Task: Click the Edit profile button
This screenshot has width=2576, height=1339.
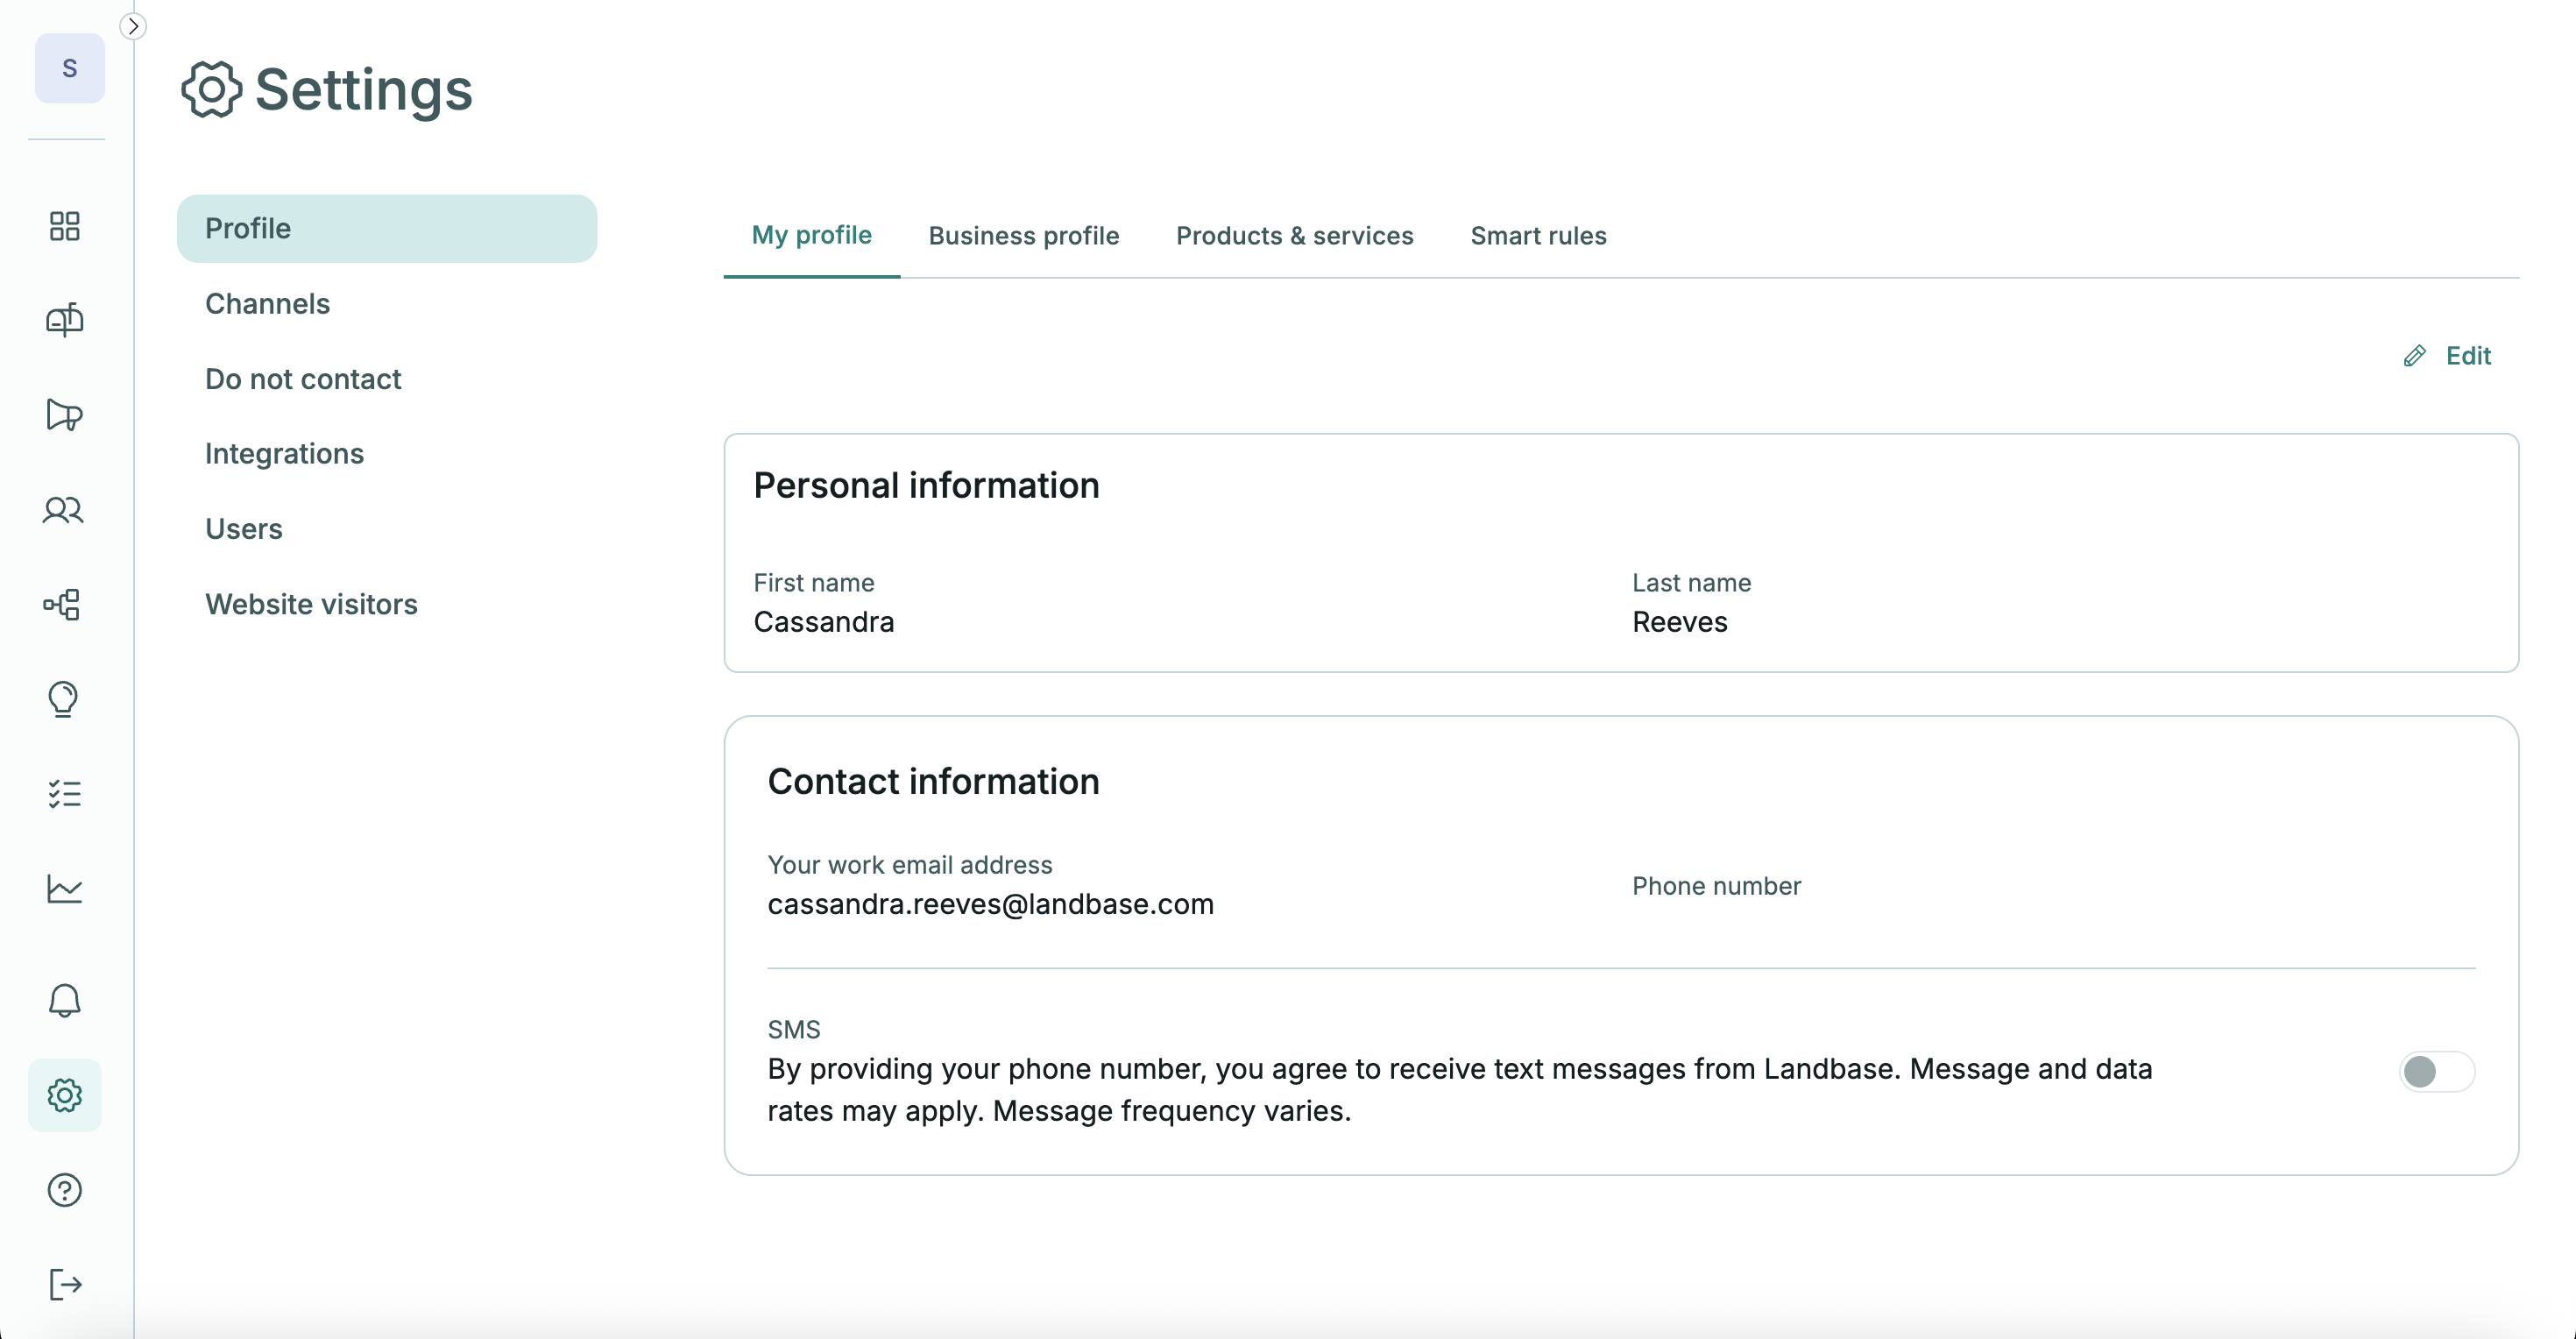Action: [x=2448, y=356]
